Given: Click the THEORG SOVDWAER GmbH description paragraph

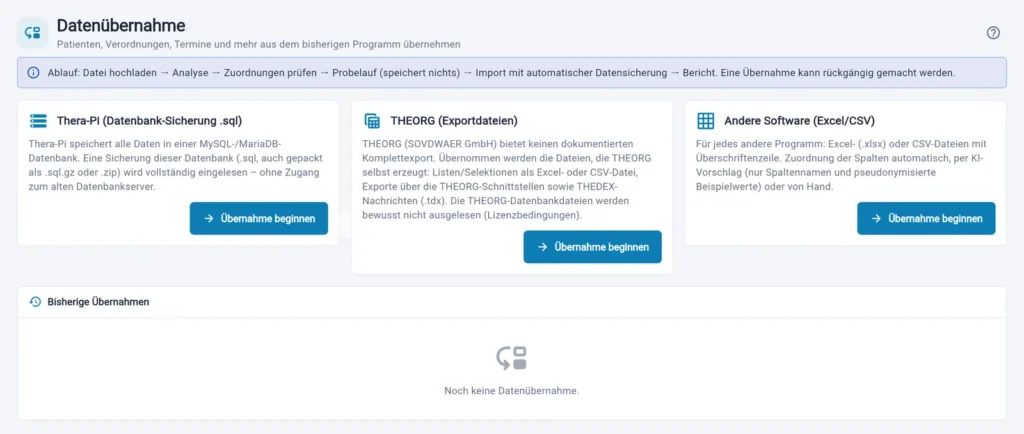Looking at the screenshot, I should pyautogui.click(x=507, y=179).
